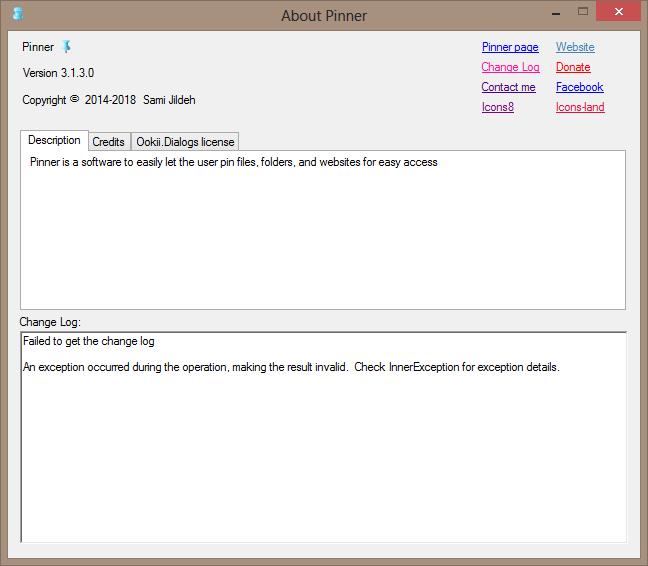Open the Icons8 link
Screen dimensions: 648x566
(498, 107)
